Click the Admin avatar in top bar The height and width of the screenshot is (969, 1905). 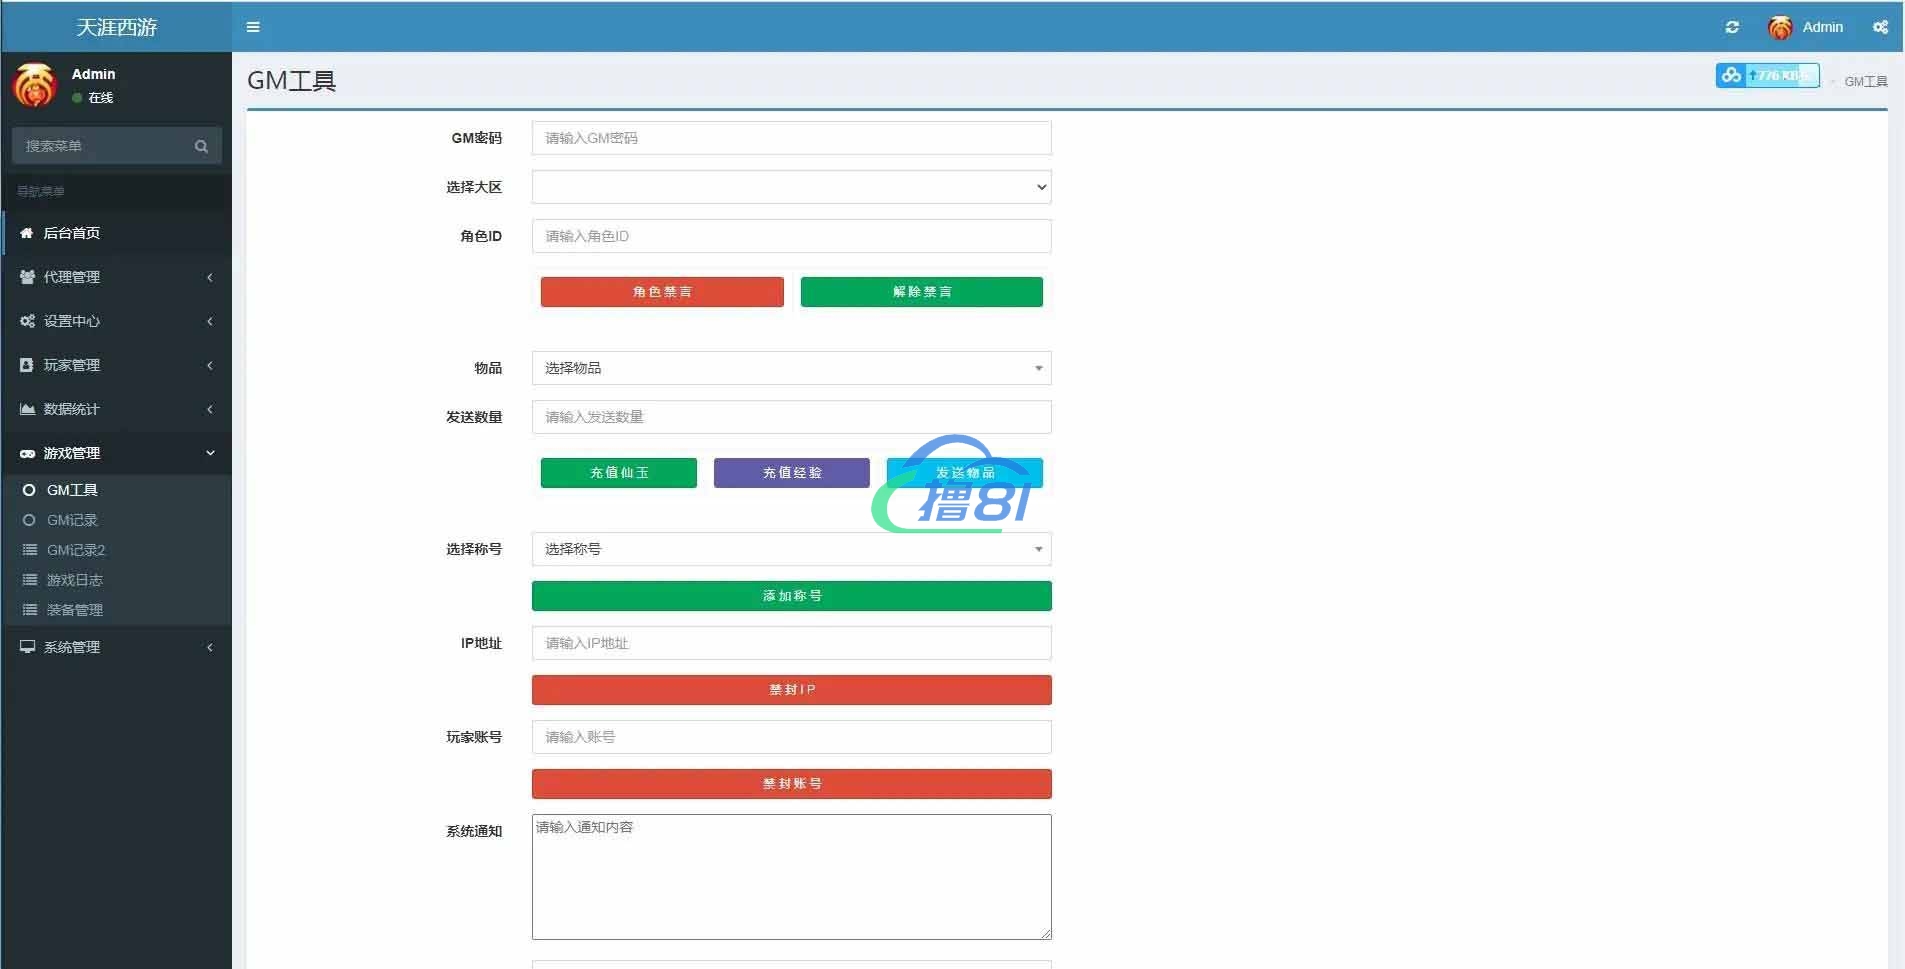[1780, 28]
